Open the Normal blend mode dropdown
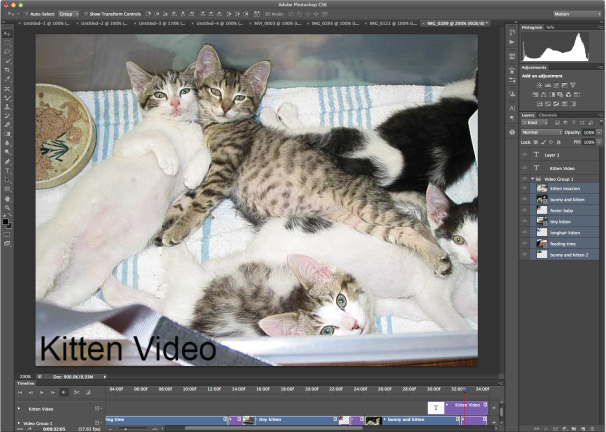The height and width of the screenshot is (432, 606). (542, 132)
